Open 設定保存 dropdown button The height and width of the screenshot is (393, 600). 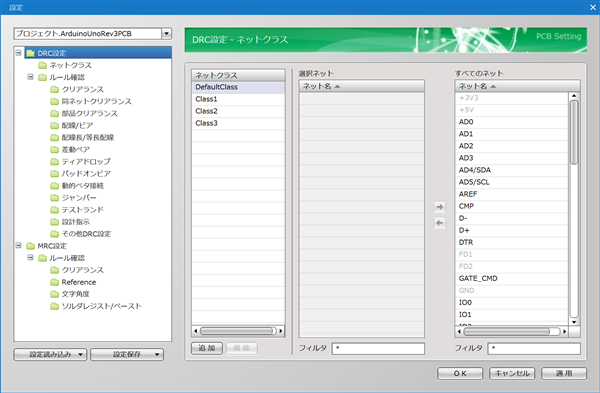(x=127, y=354)
